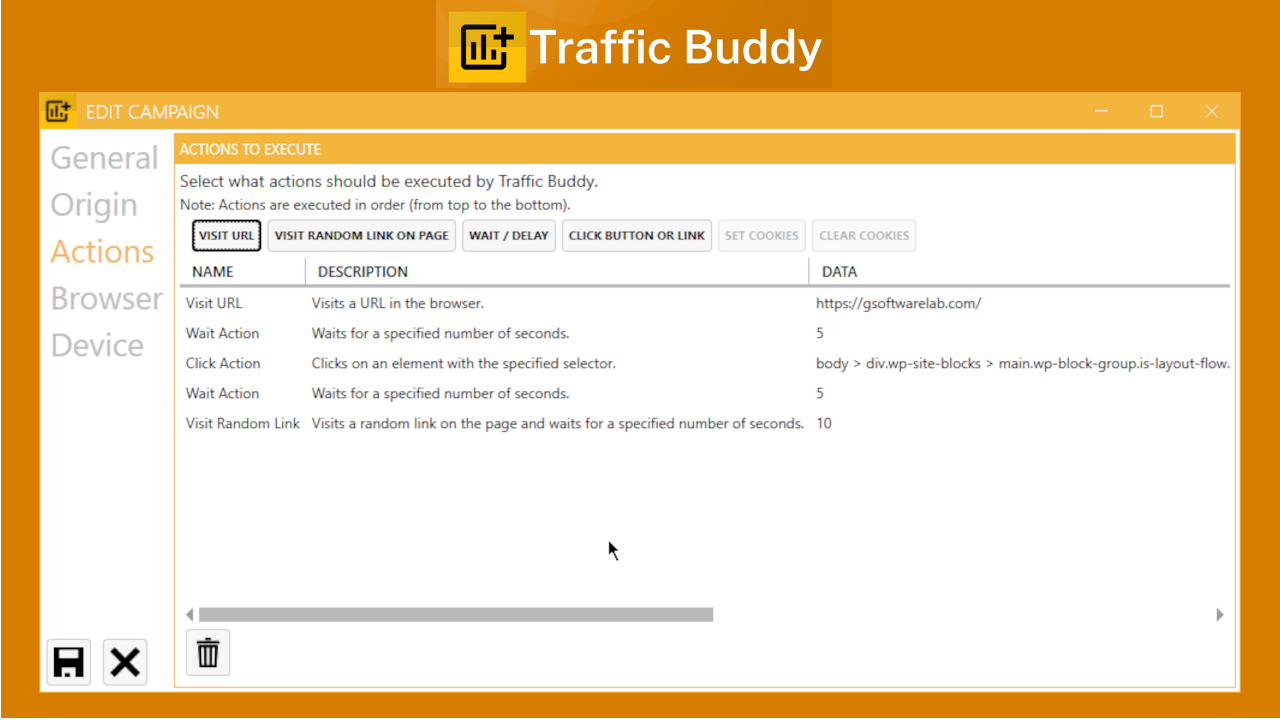Insert a Wait / Delay action
The height and width of the screenshot is (720, 1280).
508,235
